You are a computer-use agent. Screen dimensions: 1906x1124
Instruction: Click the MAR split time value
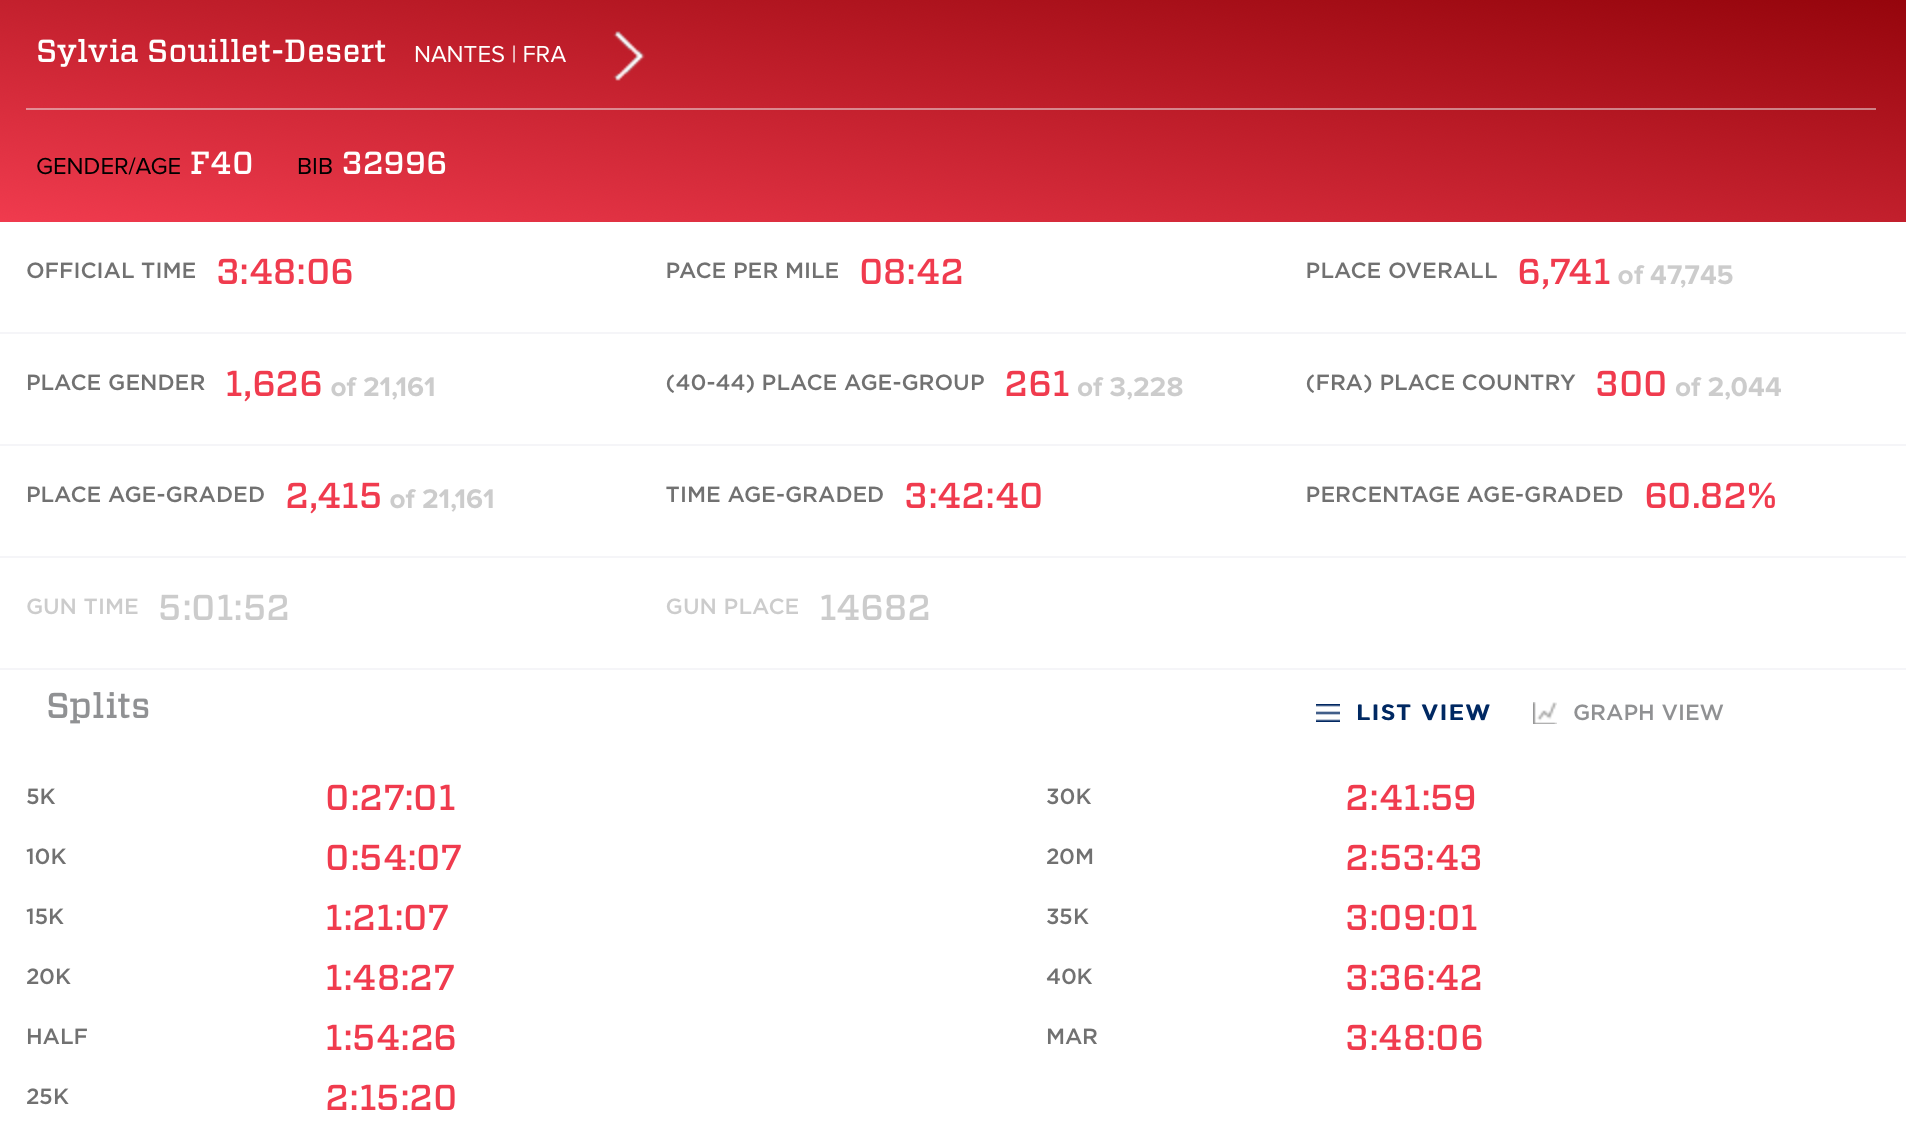click(x=1414, y=1038)
